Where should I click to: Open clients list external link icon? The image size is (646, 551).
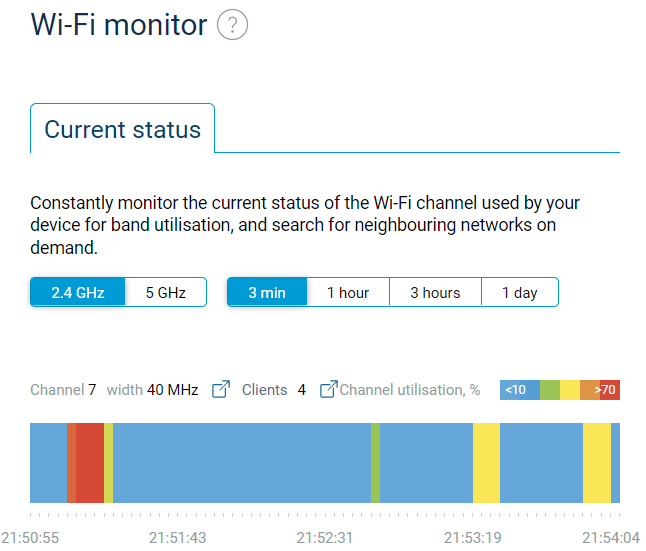pos(328,389)
